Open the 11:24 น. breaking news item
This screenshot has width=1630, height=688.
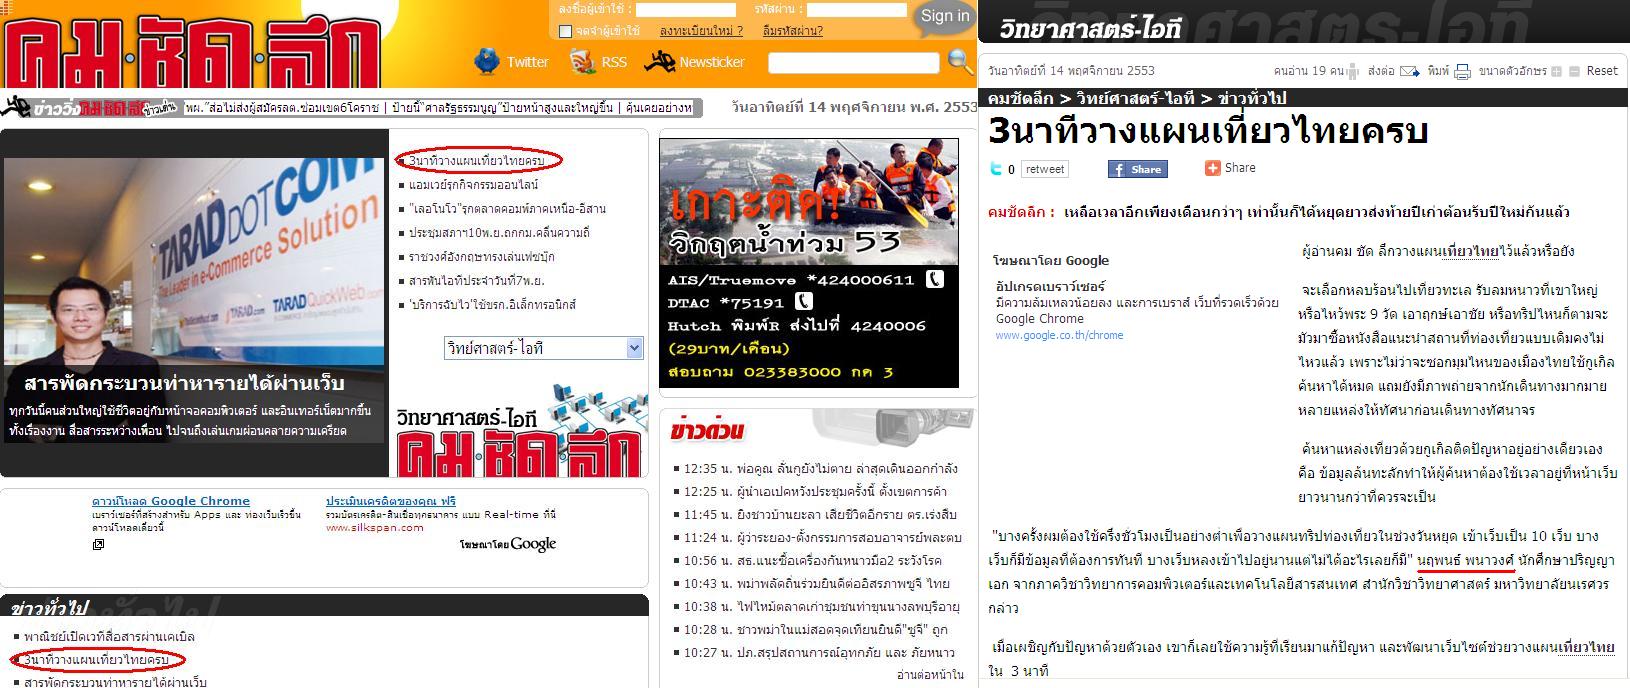(823, 537)
